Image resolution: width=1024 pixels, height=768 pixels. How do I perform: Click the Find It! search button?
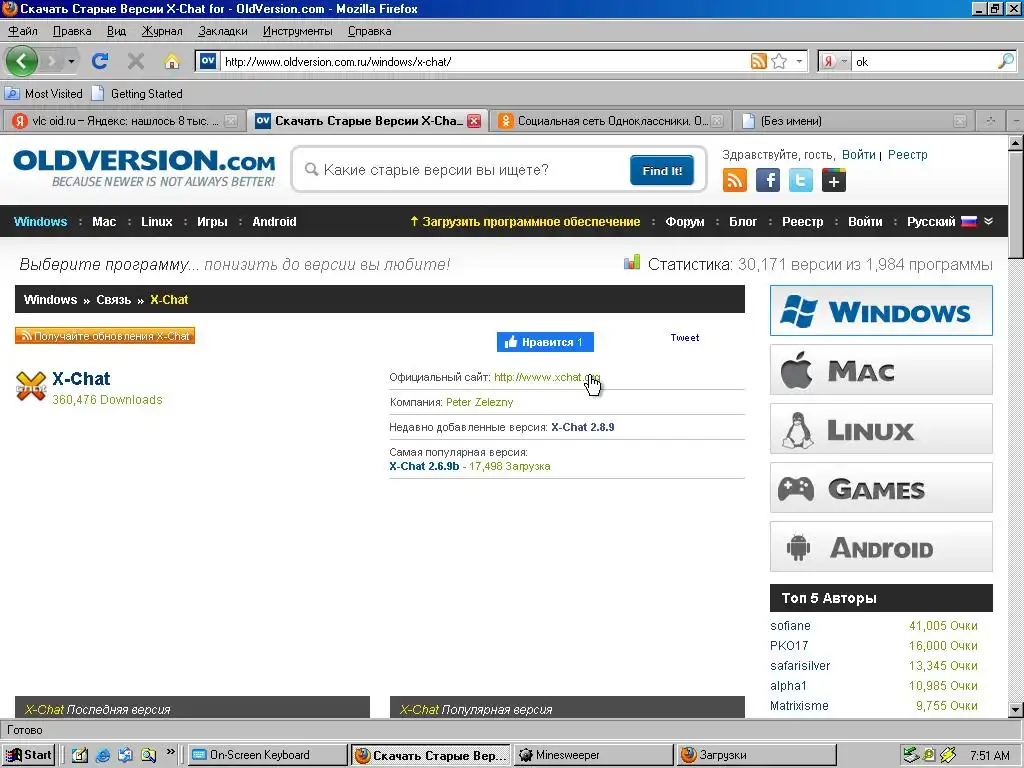662,170
